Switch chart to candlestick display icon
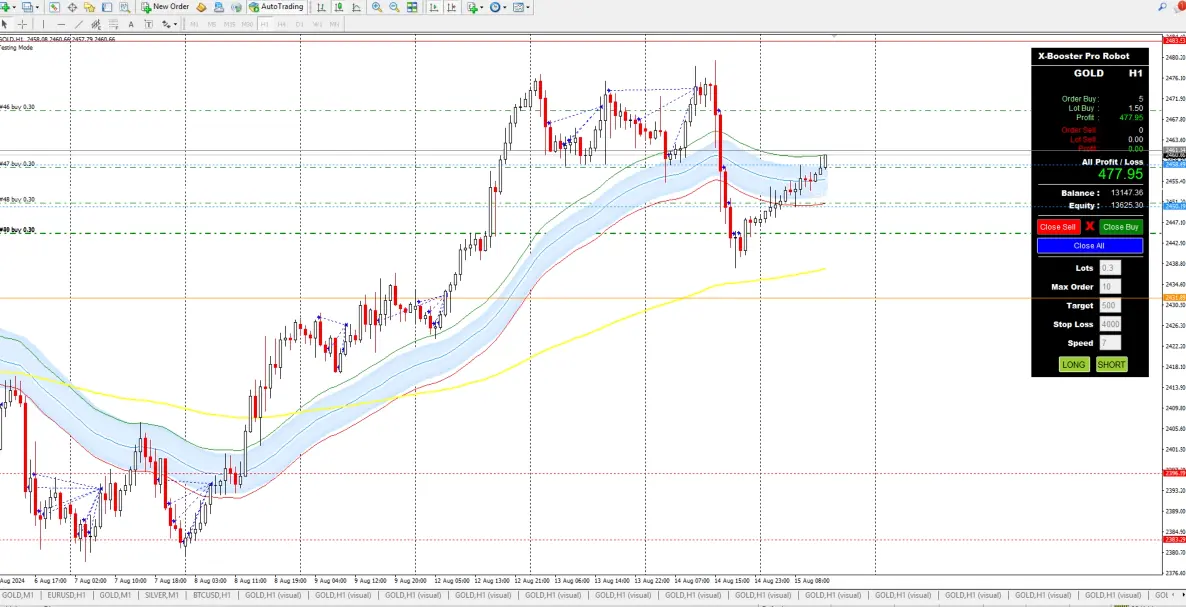The image size is (1186, 607). point(339,7)
